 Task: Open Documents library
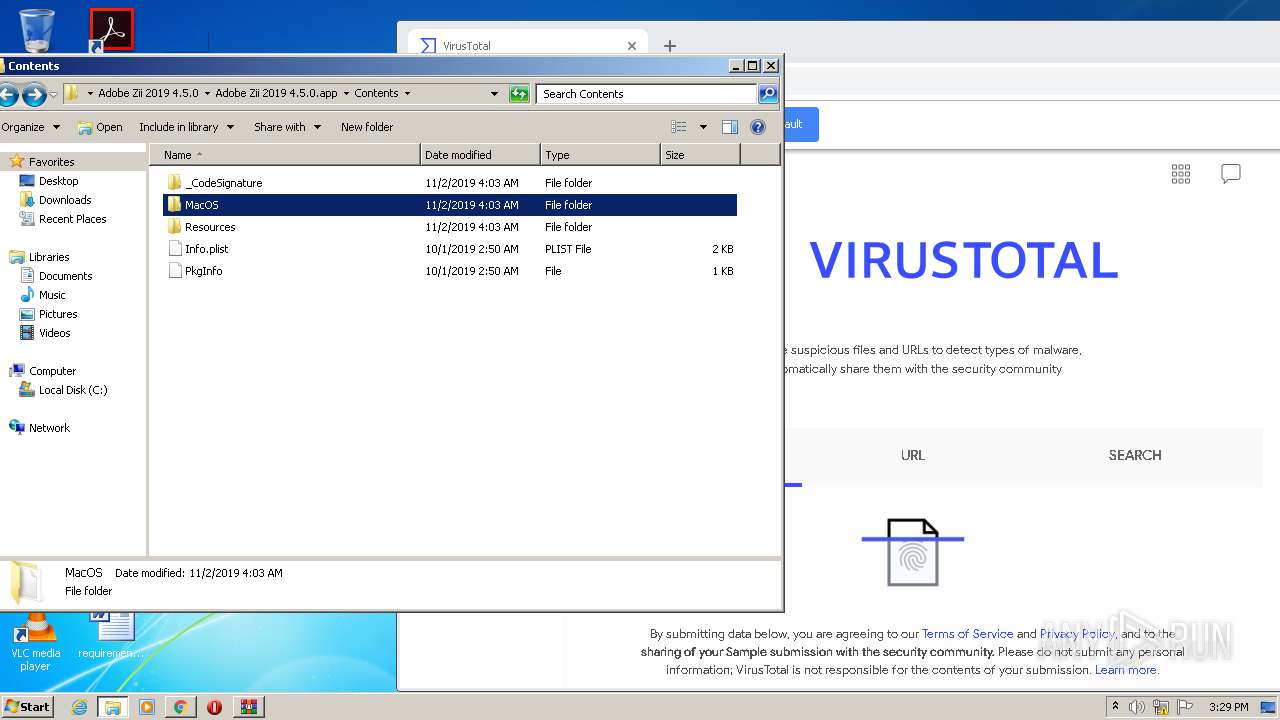pos(65,276)
